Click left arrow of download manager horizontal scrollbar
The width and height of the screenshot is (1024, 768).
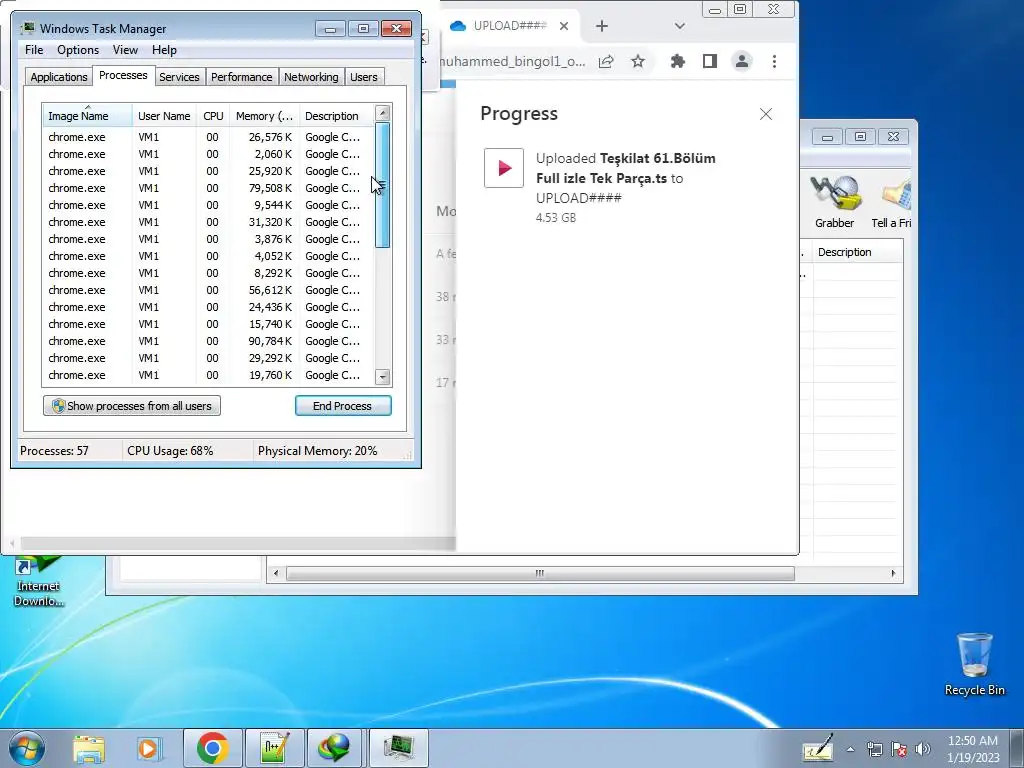(276, 573)
